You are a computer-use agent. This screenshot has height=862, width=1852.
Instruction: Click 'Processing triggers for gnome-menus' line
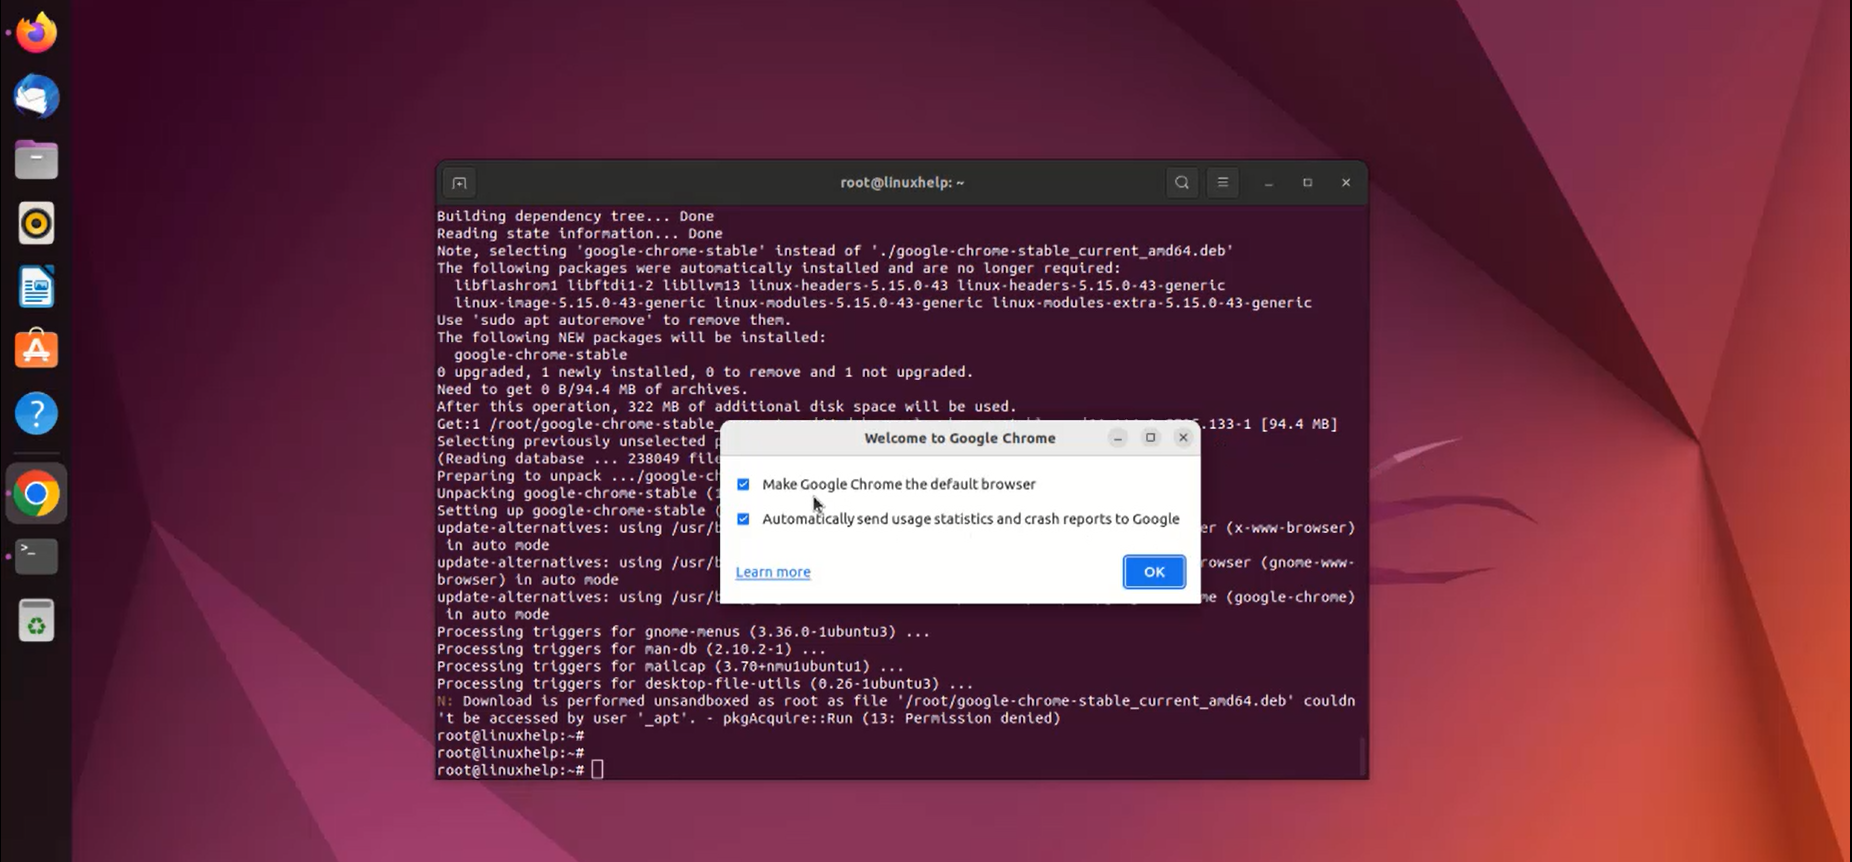point(683,632)
